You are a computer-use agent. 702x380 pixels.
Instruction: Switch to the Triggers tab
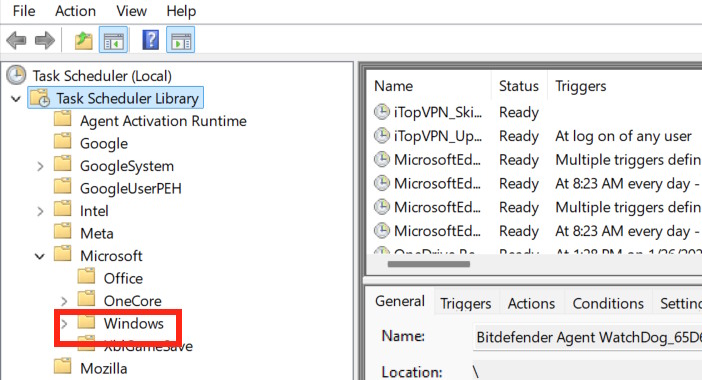[466, 303]
